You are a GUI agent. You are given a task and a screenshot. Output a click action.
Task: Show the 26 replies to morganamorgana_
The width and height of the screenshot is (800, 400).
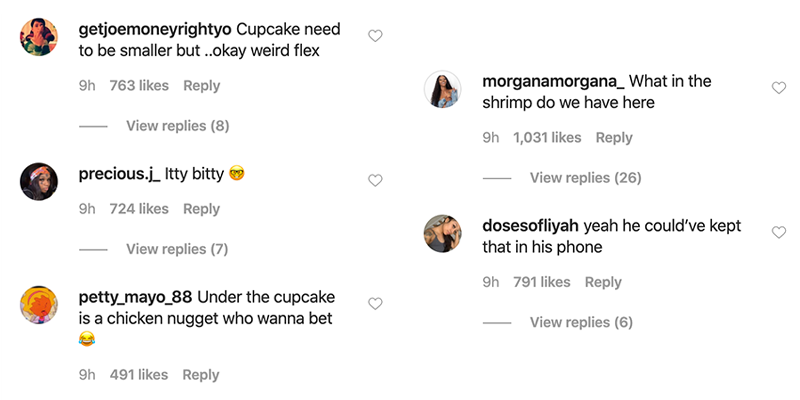(585, 178)
